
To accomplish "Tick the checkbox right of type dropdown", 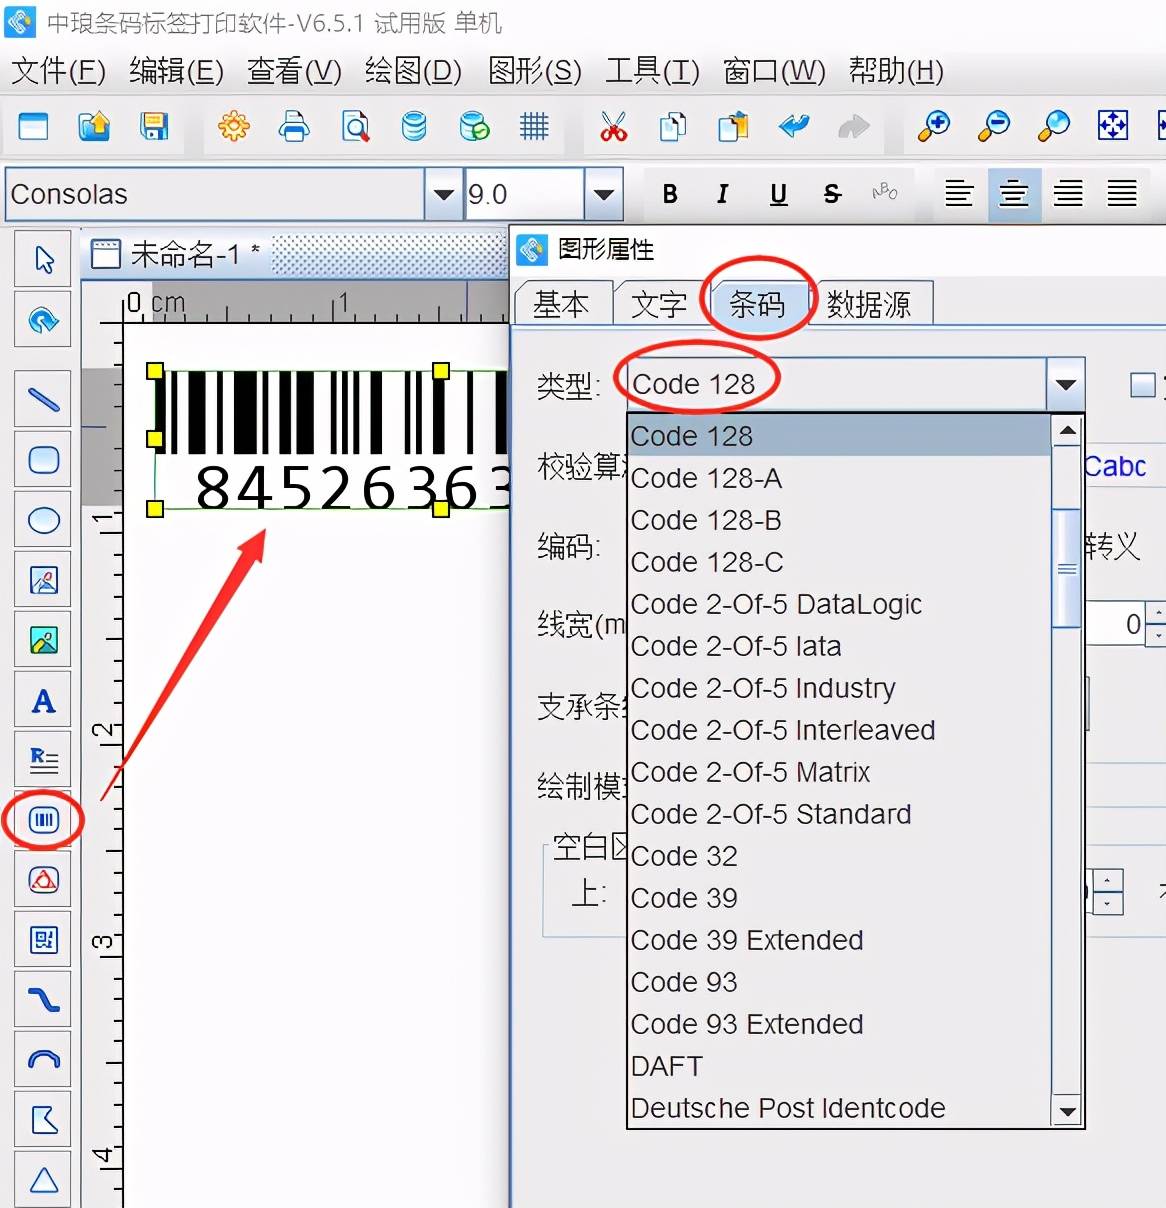I will tap(1141, 384).
